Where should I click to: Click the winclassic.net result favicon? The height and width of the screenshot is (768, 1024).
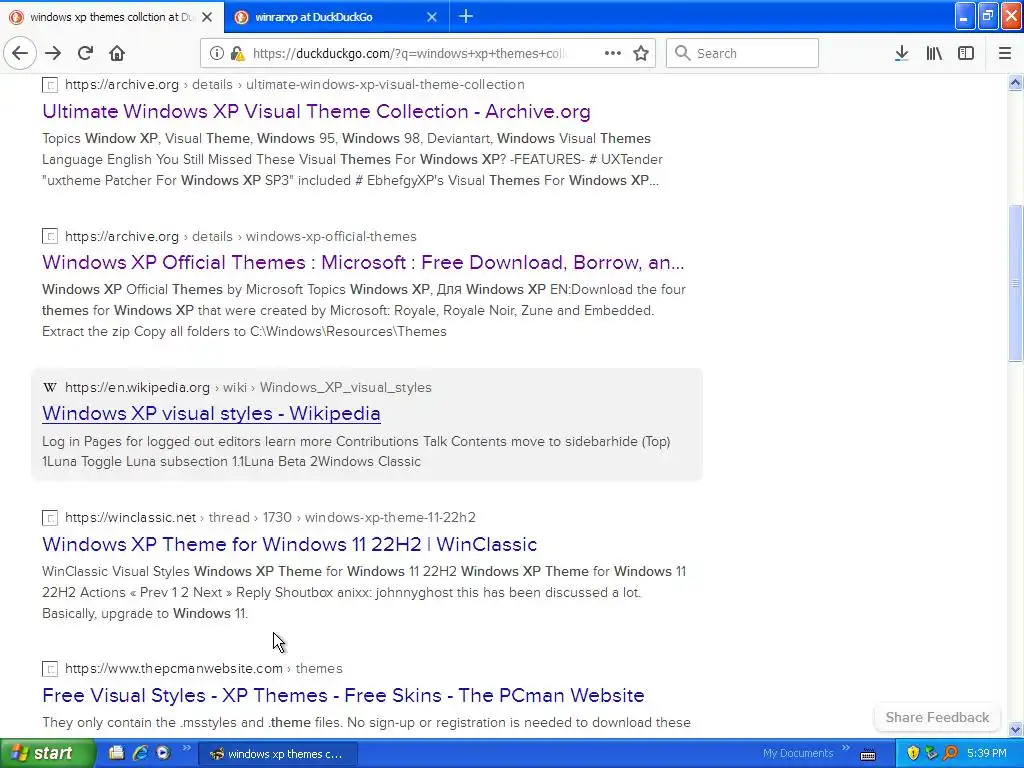(50, 518)
